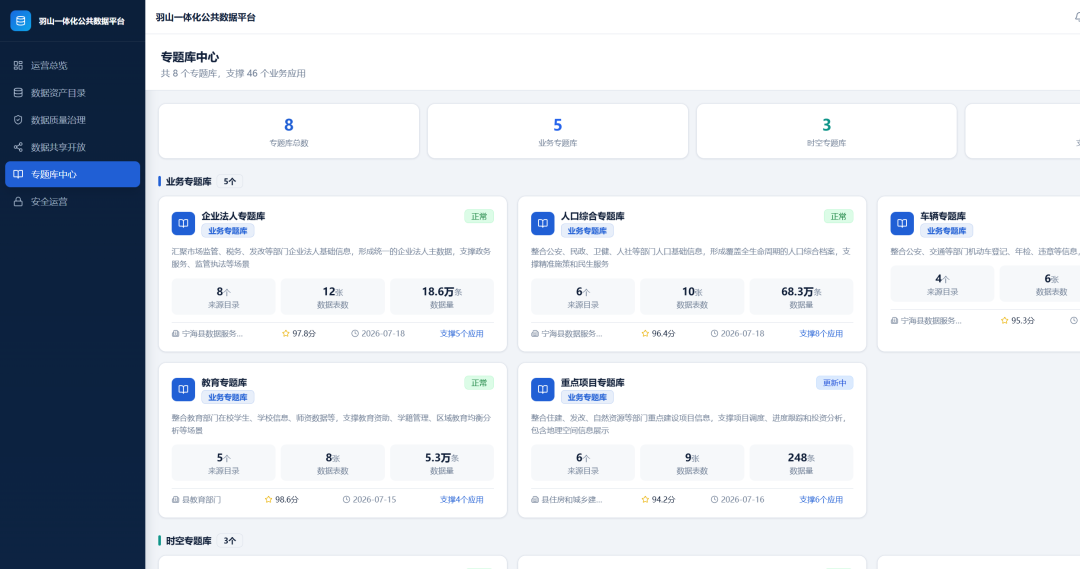Click the star icon next to 97.8分

click(286, 333)
